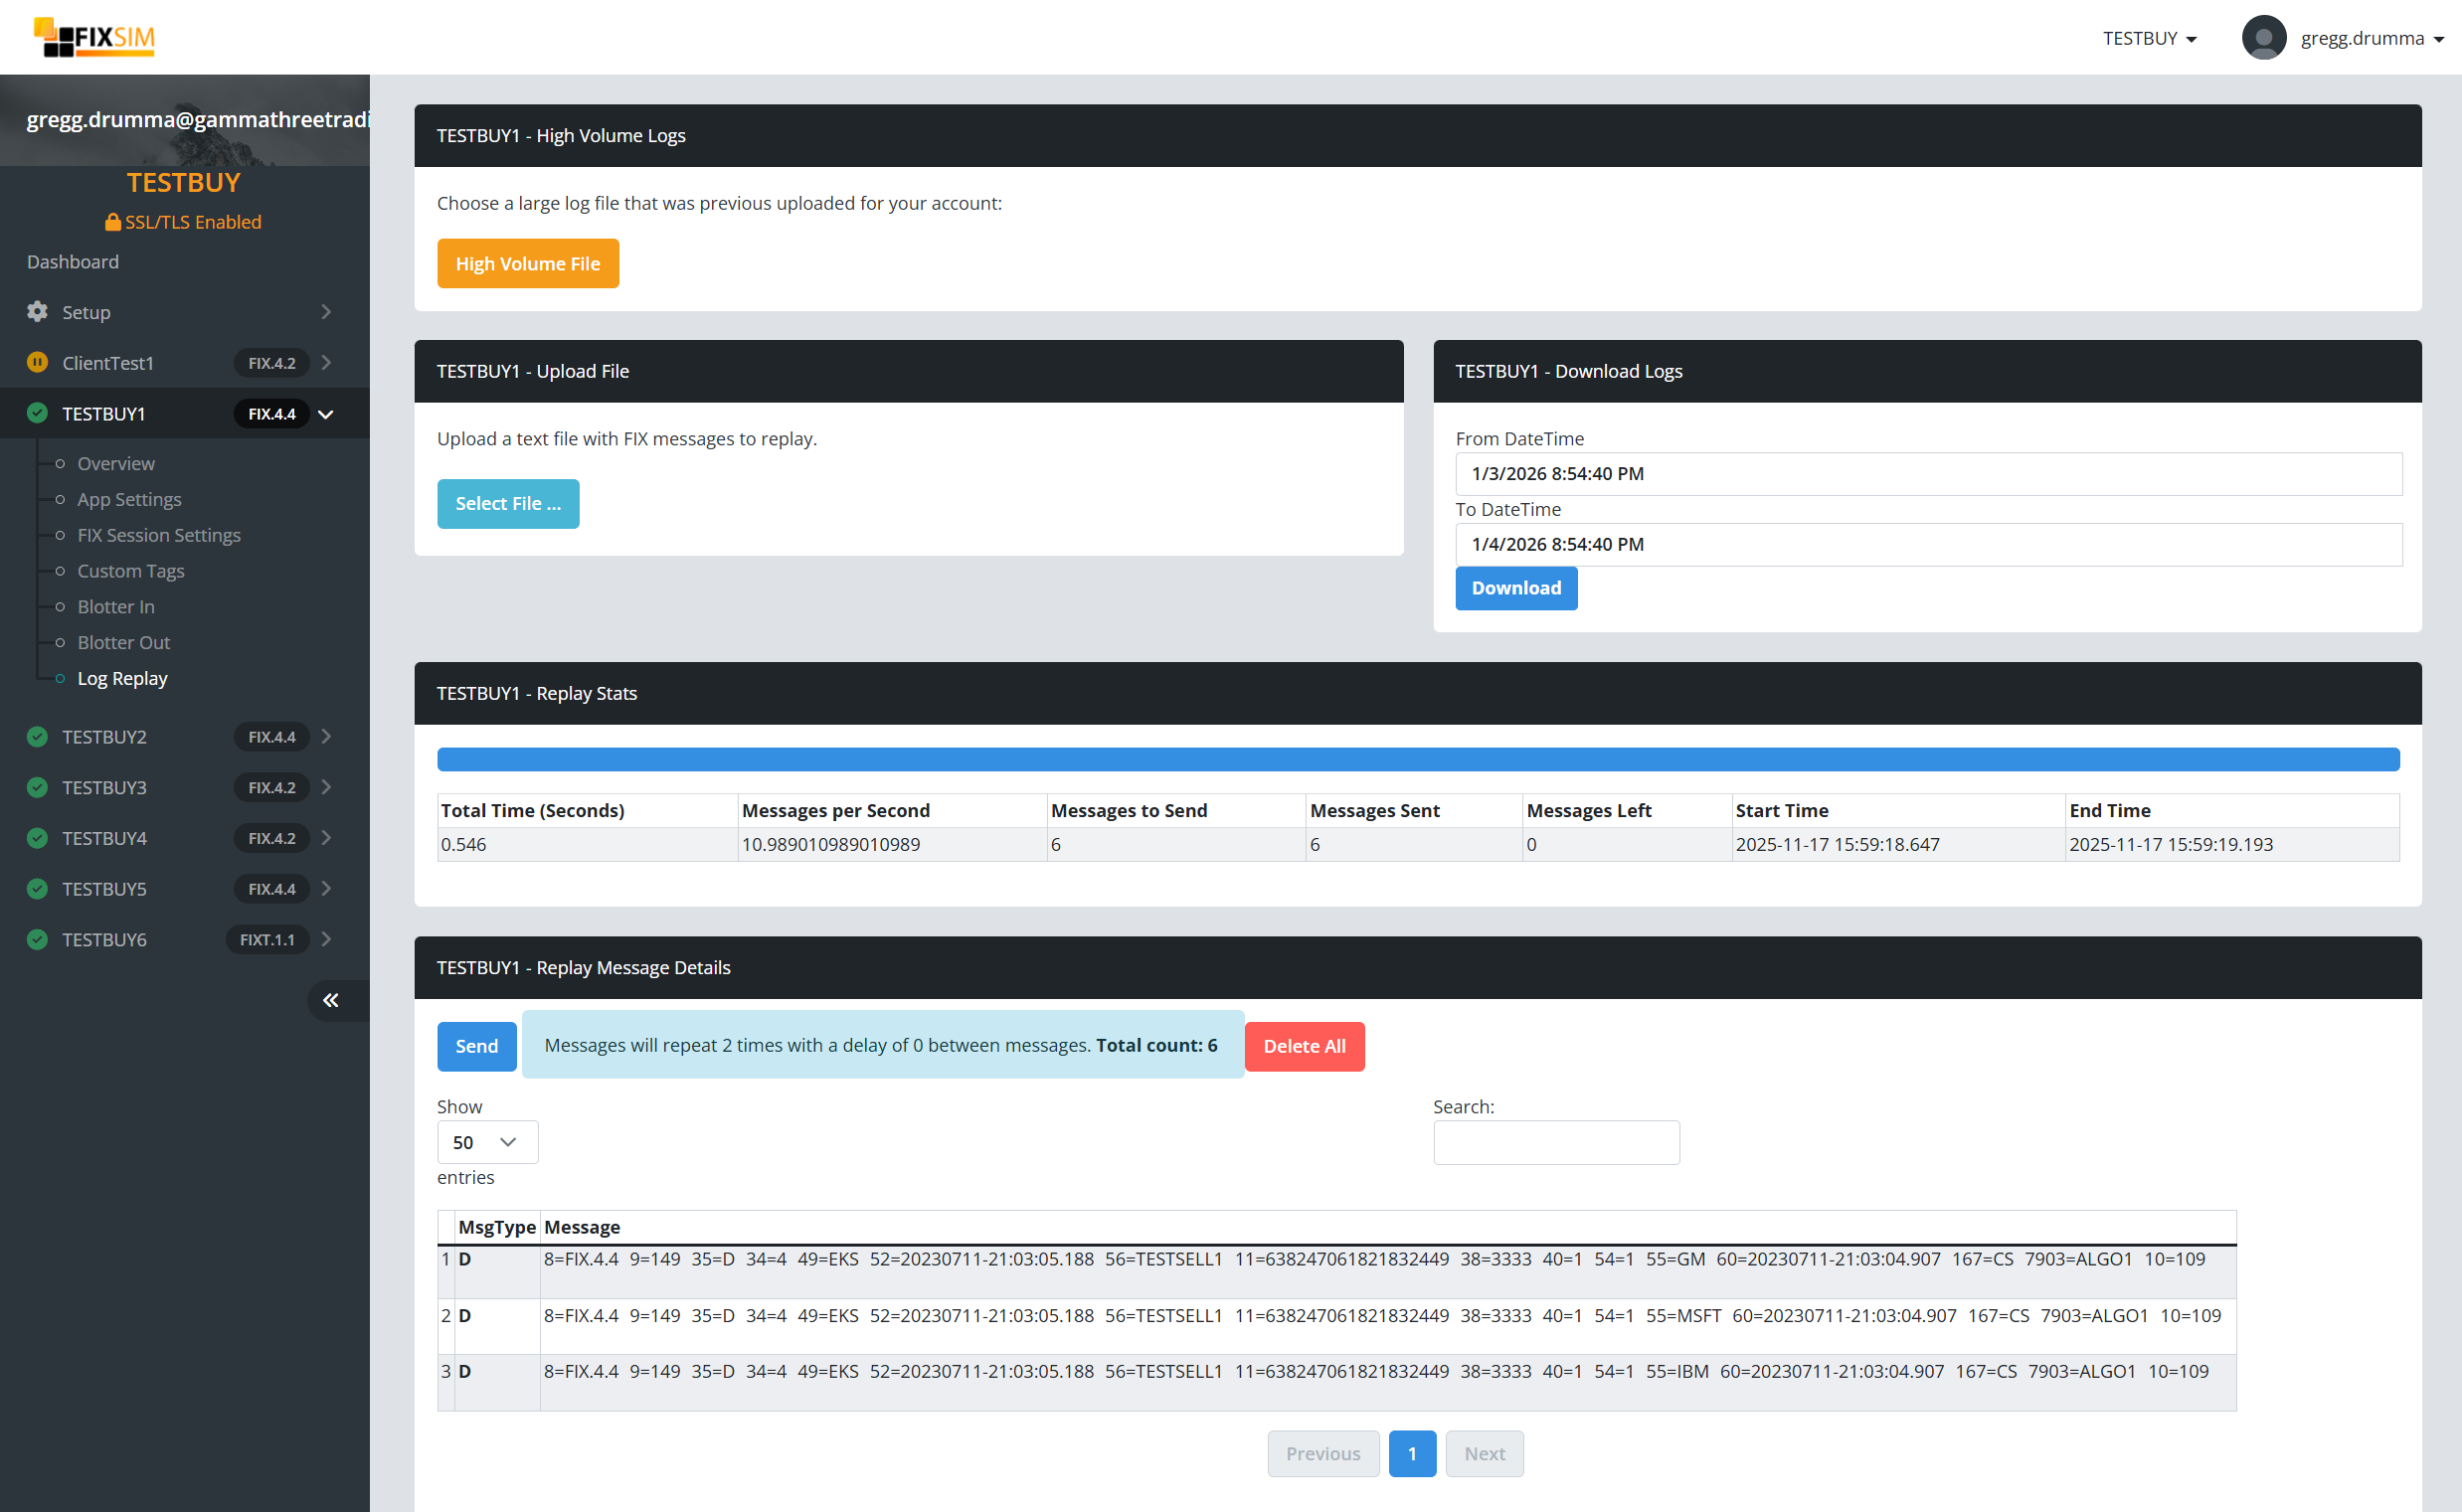The image size is (2462, 1512).
Task: Click the FIXSIM logo
Action: pos(94,37)
